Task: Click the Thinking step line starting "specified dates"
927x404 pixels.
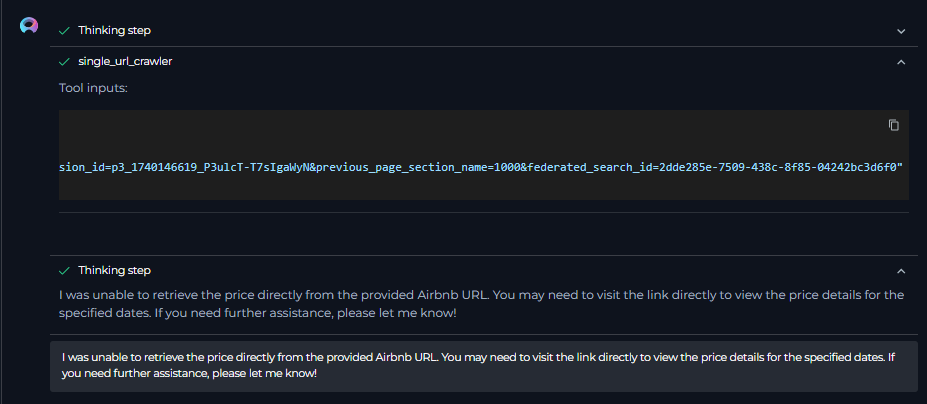Action: [257, 314]
